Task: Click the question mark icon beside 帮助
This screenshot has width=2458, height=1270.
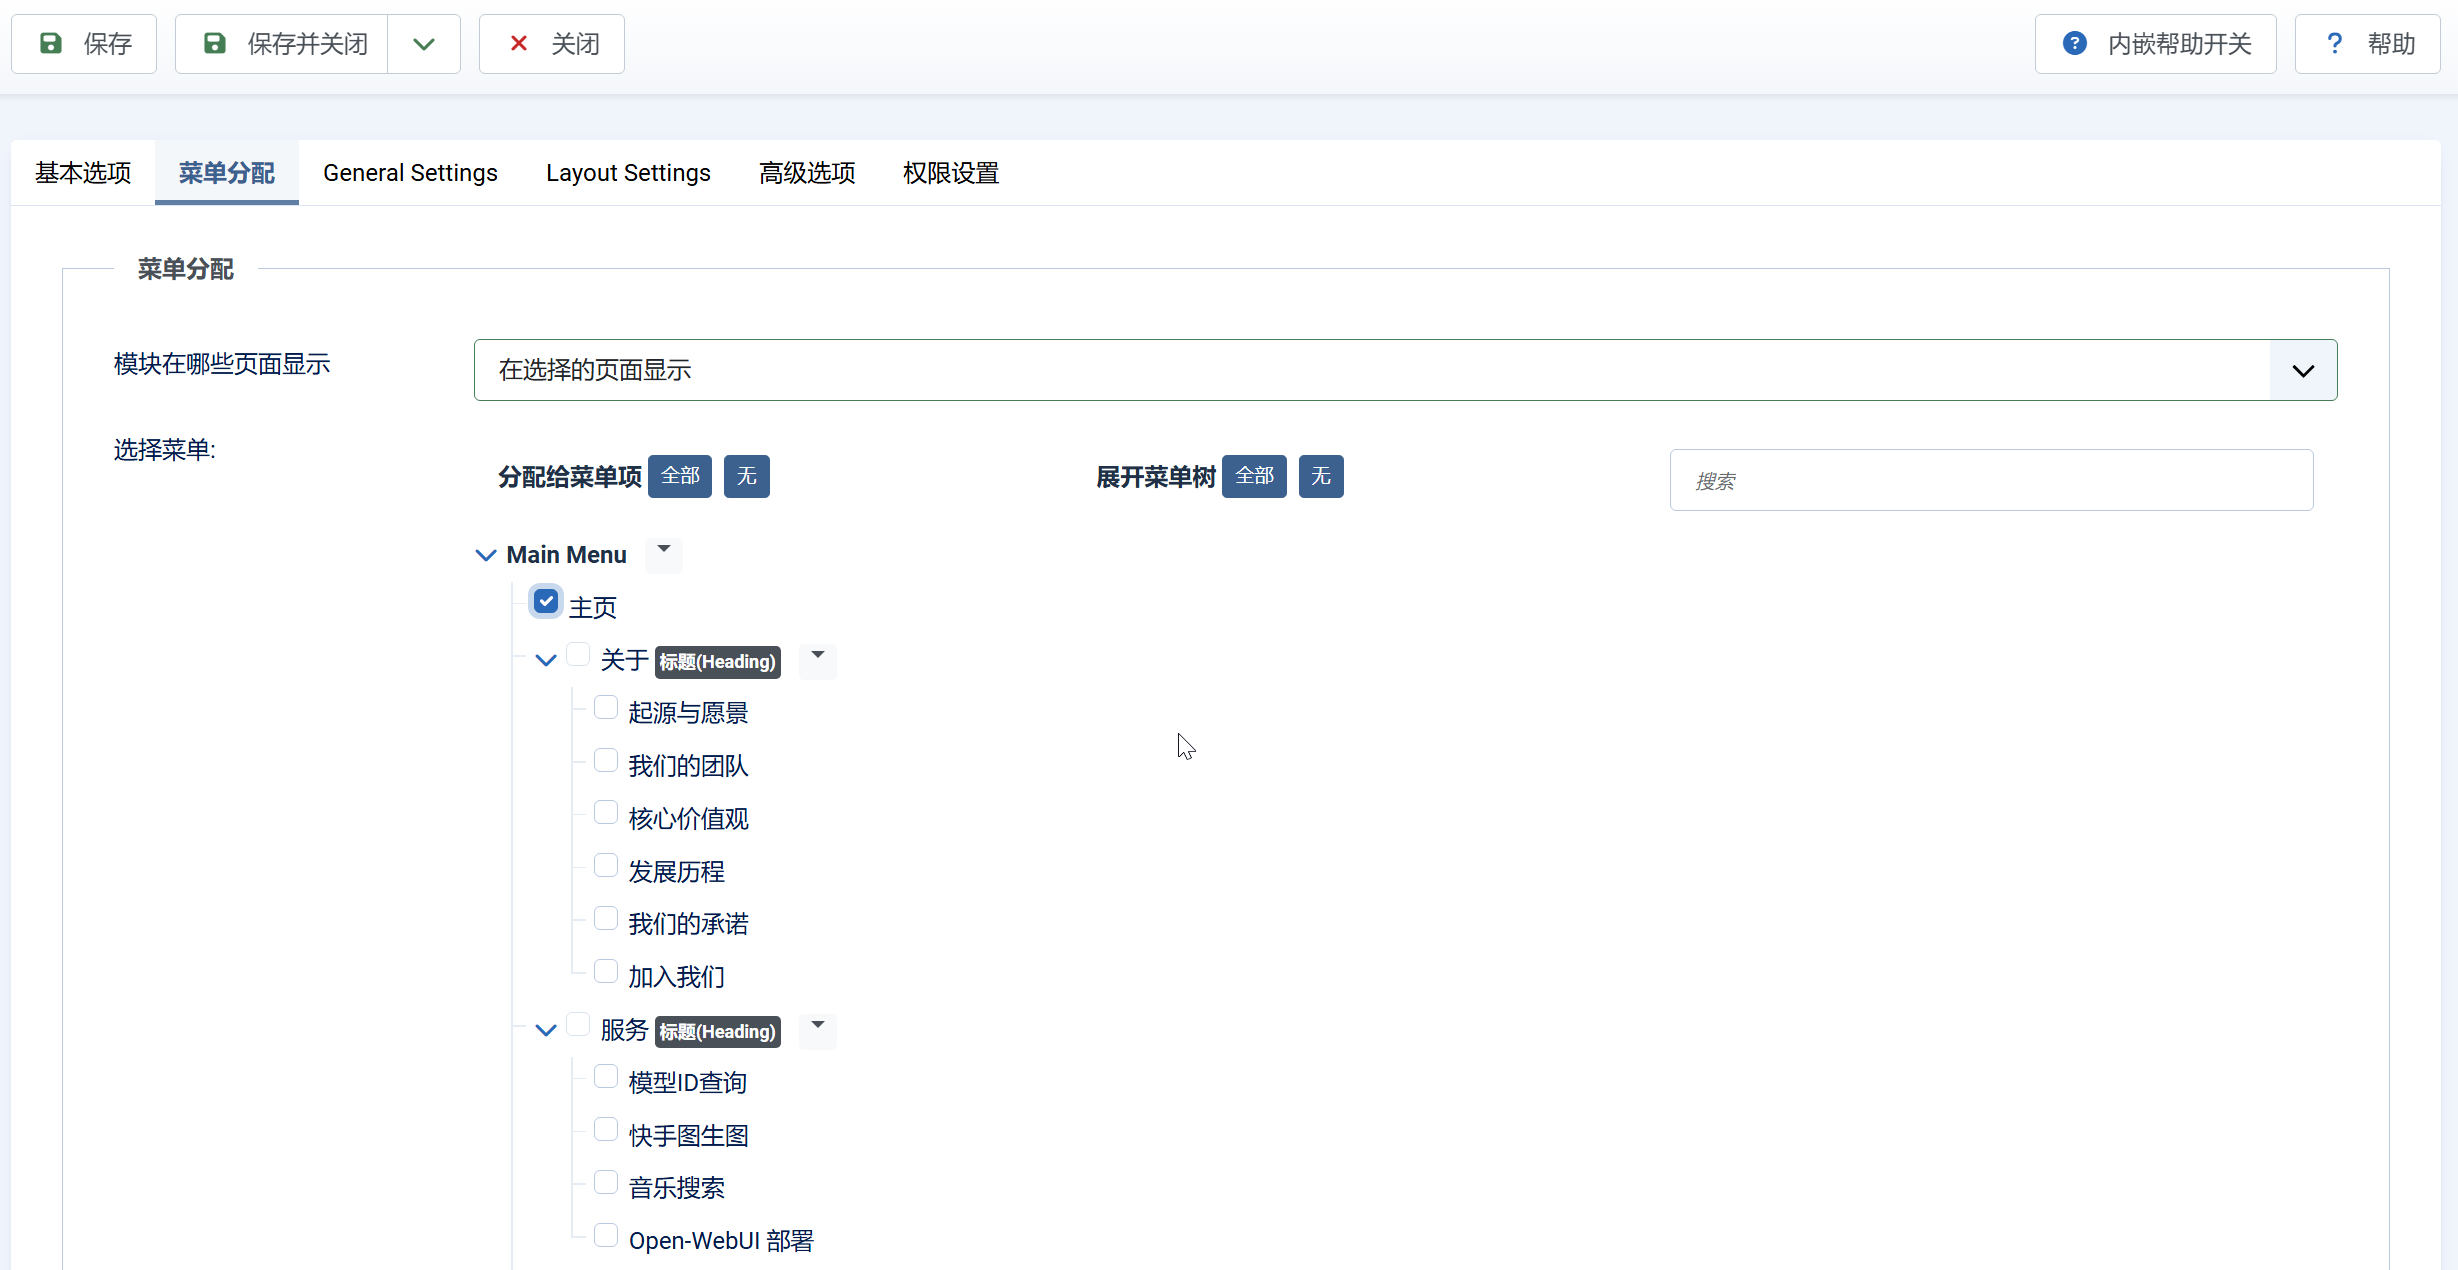Action: tap(2334, 44)
